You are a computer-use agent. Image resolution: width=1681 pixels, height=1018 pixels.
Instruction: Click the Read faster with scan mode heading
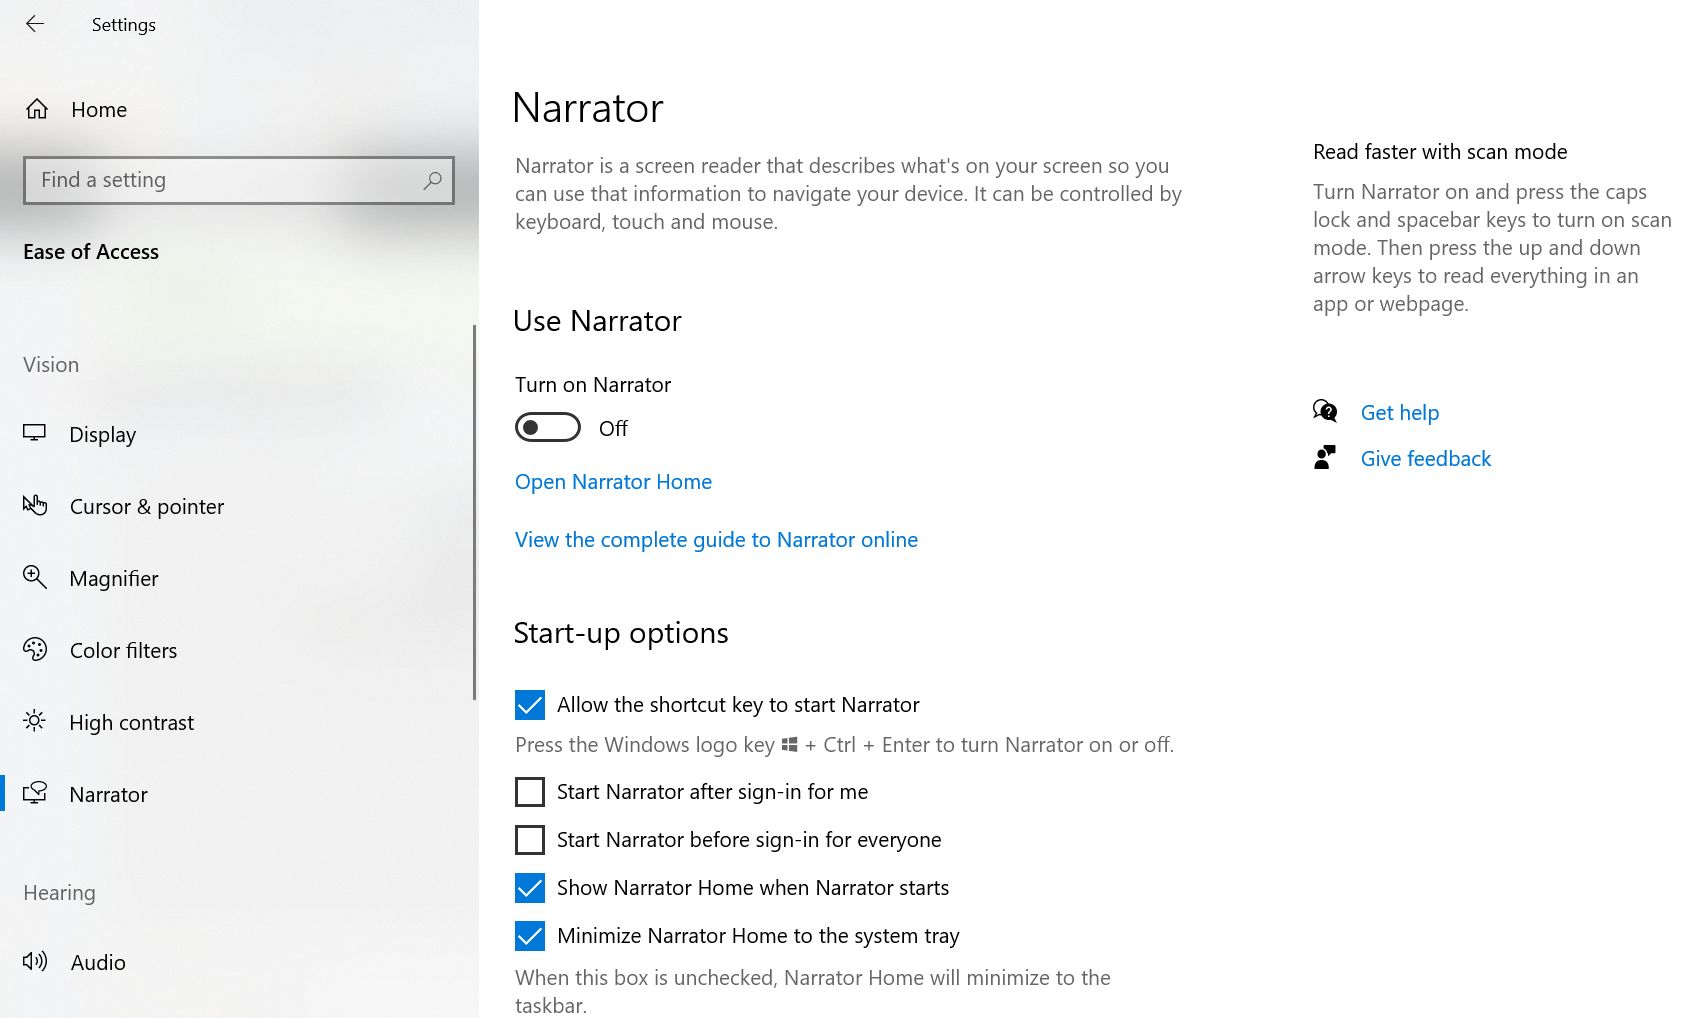click(1440, 152)
